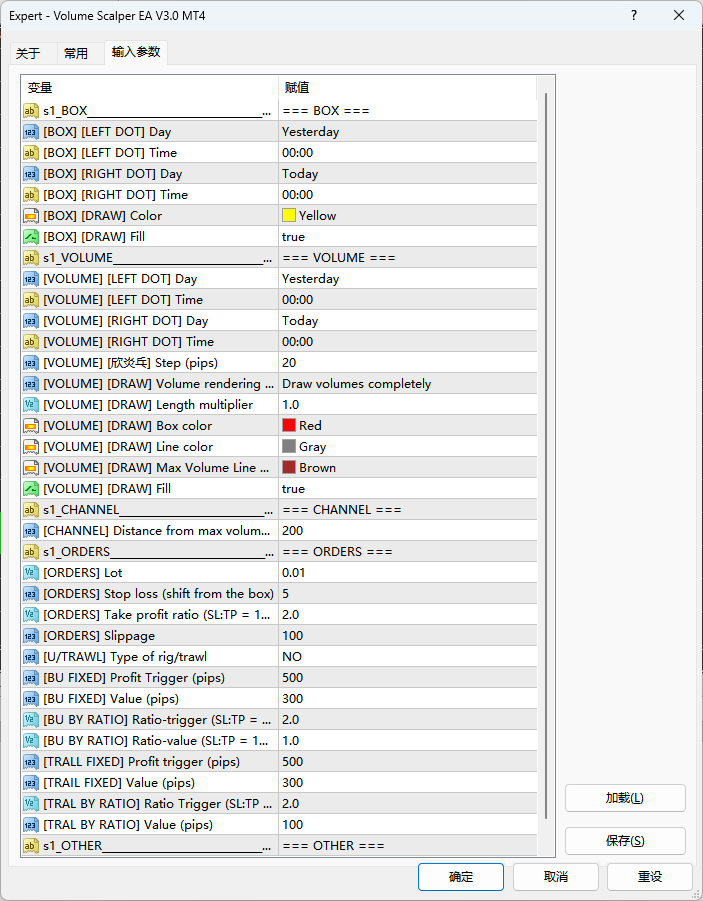
Task: Edit the [ORDERS] Lot value 0.01
Action: pos(408,572)
